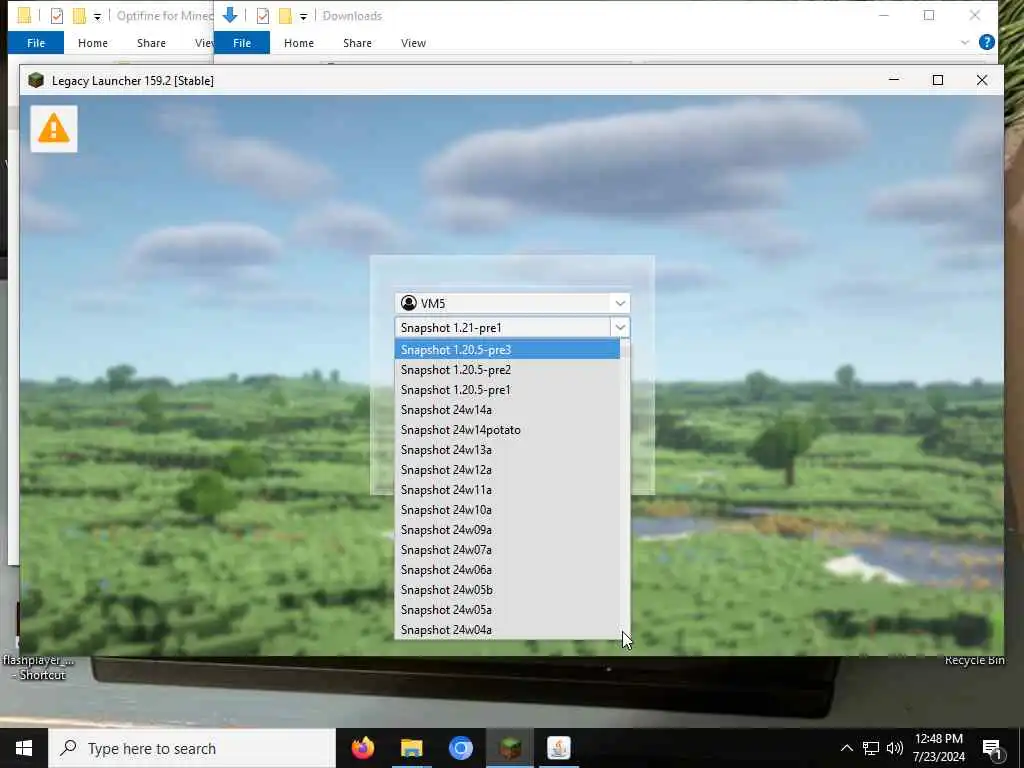Open Share tab in Downloads window
The height and width of the screenshot is (768, 1024).
(357, 42)
